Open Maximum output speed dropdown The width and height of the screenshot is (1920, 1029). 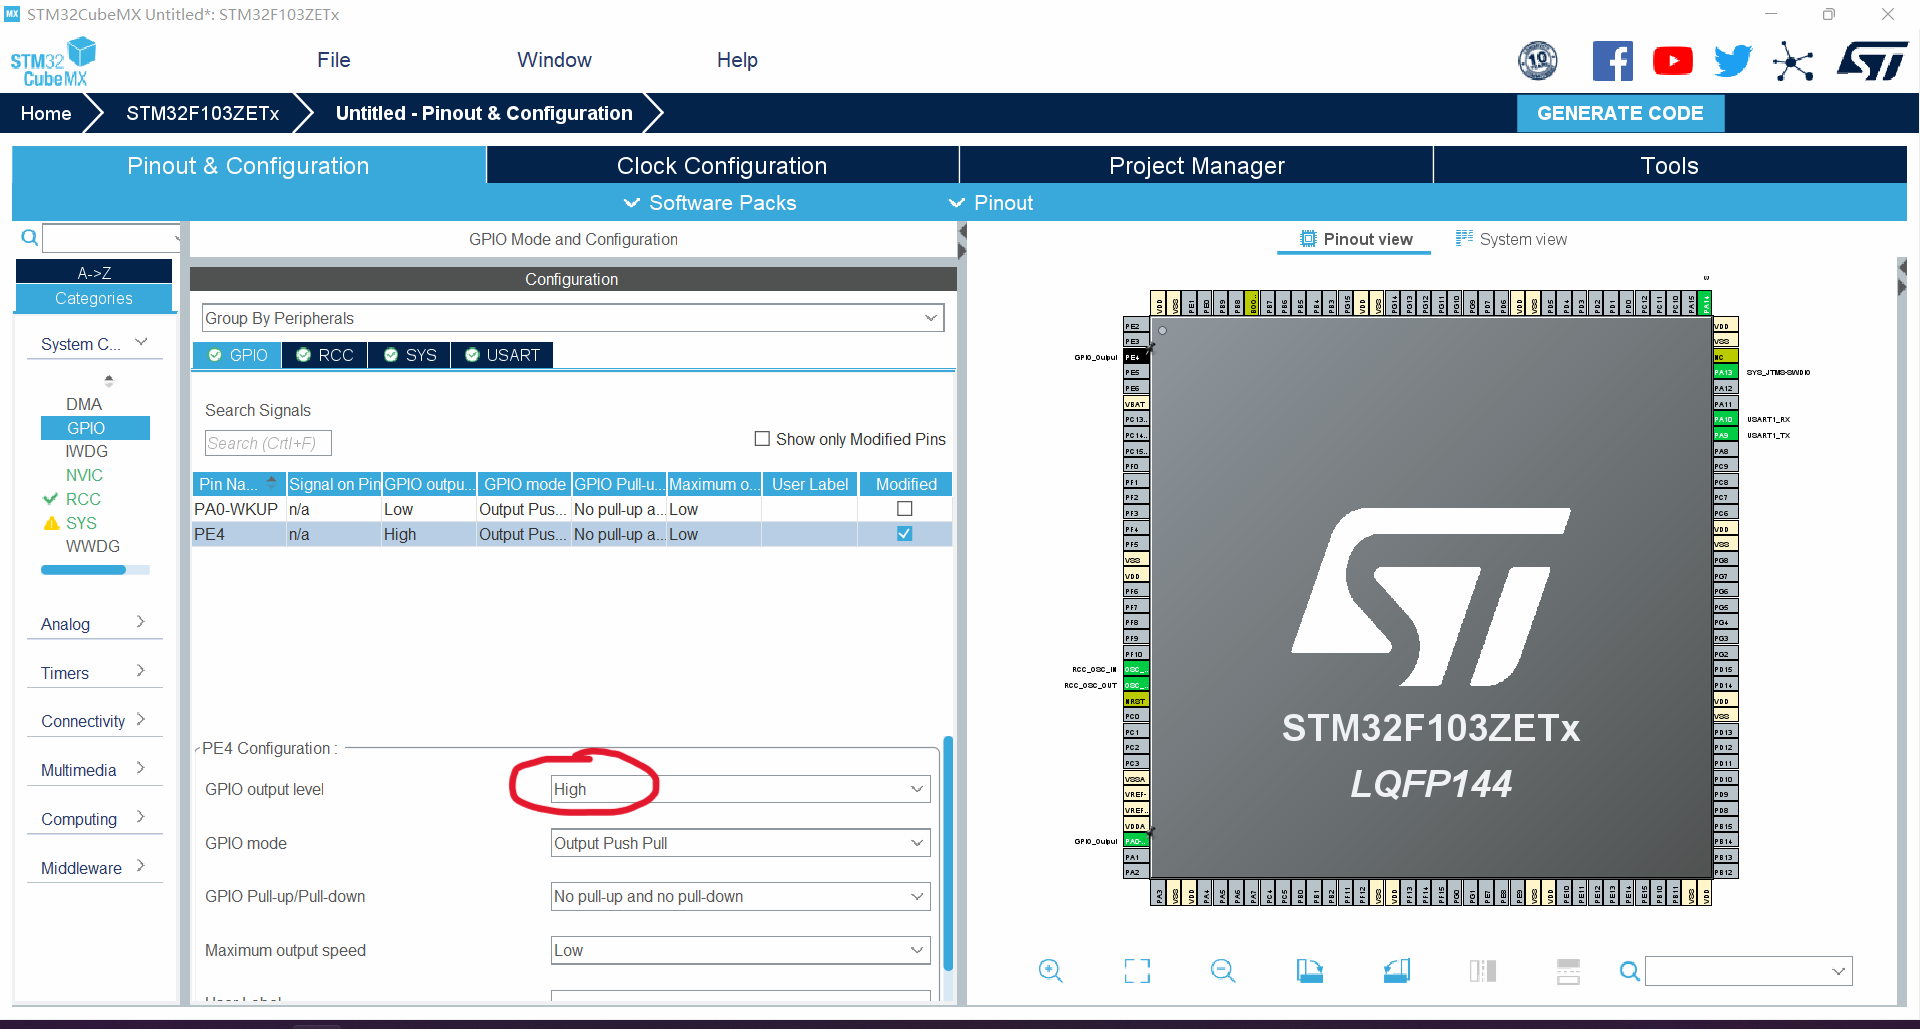pyautogui.click(x=740, y=950)
